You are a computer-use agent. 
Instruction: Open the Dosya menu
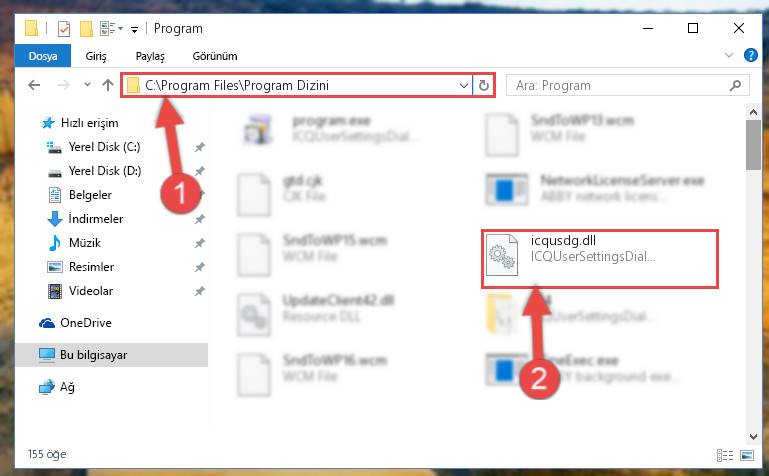(x=43, y=56)
